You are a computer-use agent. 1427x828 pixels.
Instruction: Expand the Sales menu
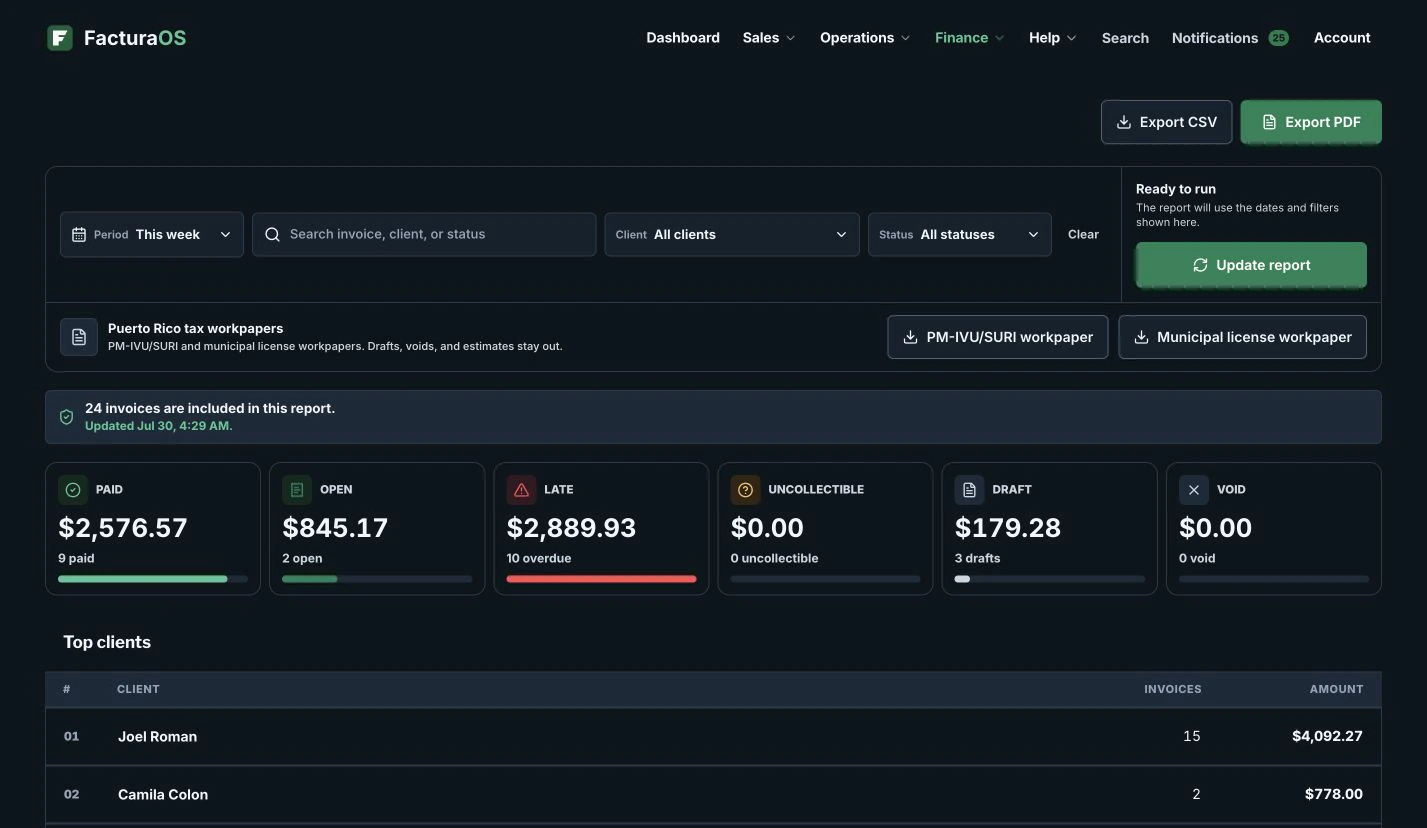(769, 38)
